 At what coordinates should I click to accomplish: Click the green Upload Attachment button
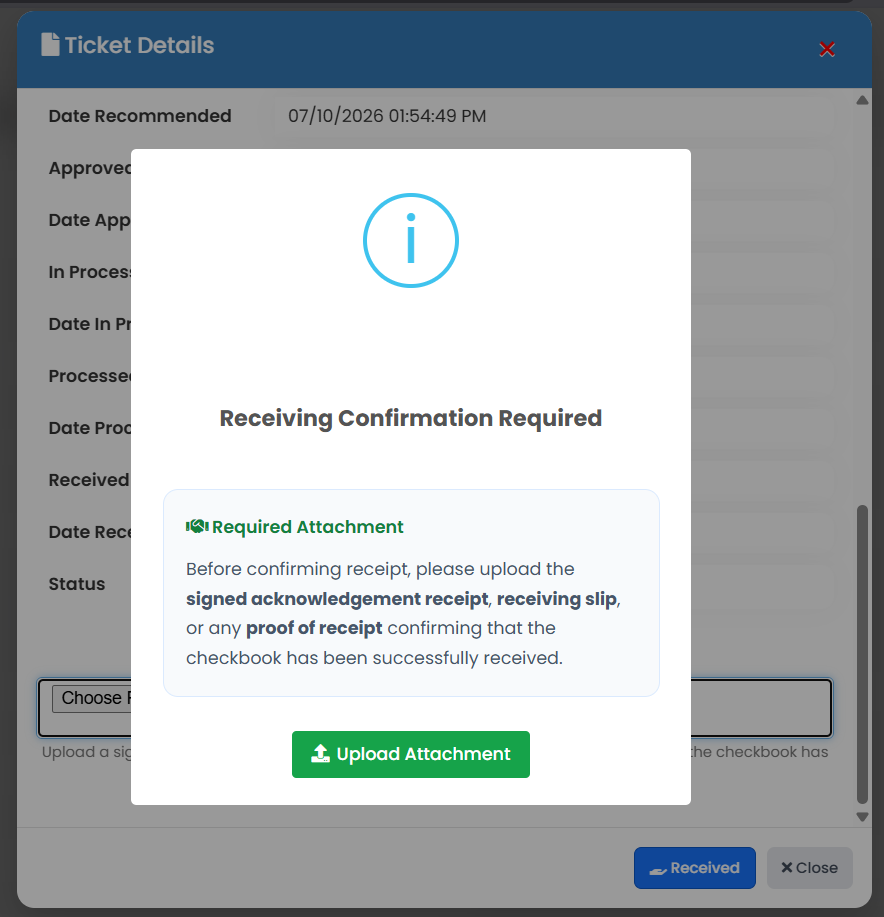411,754
